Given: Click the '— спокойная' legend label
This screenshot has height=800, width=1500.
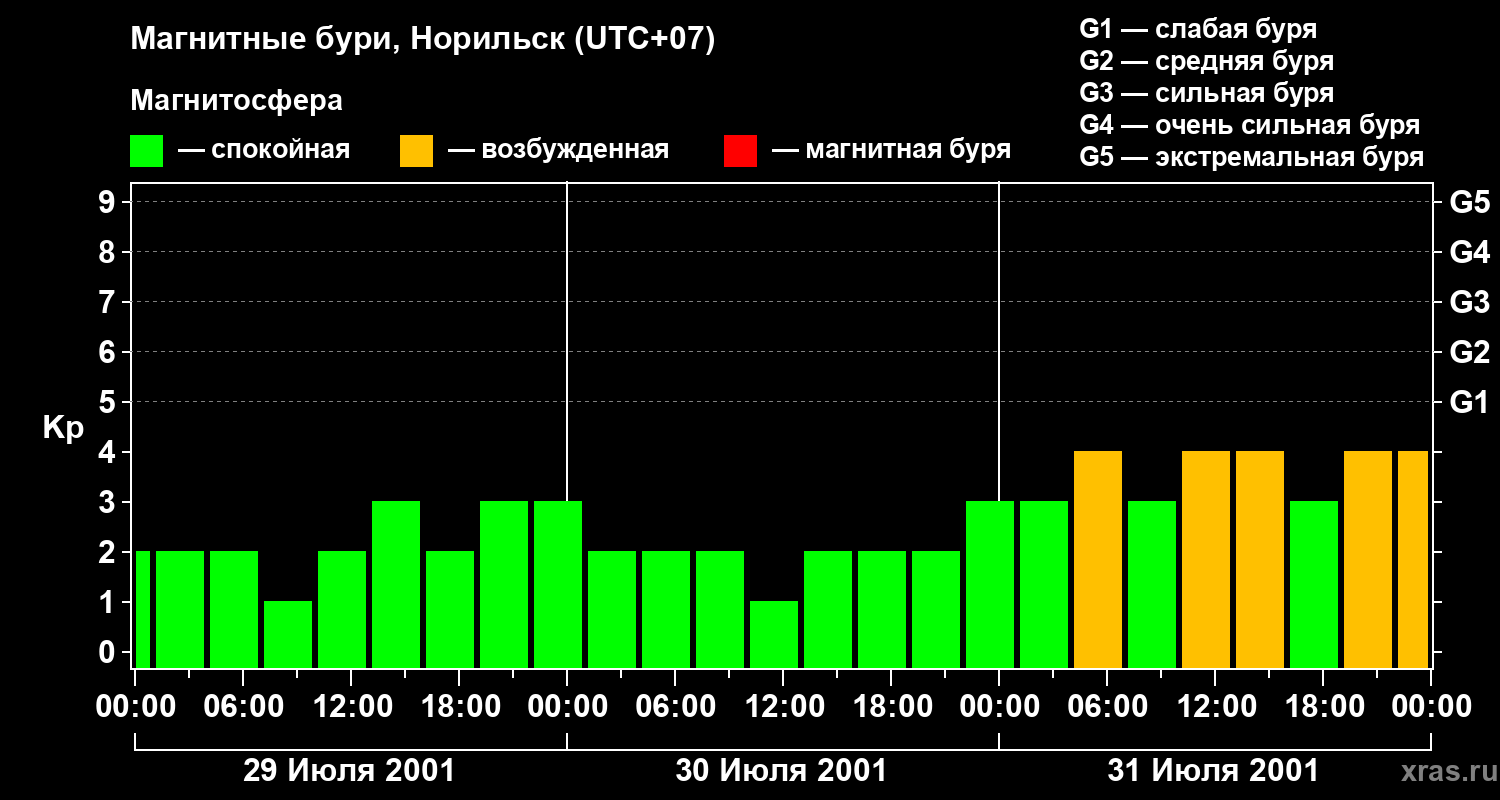Looking at the screenshot, I should 264,151.
